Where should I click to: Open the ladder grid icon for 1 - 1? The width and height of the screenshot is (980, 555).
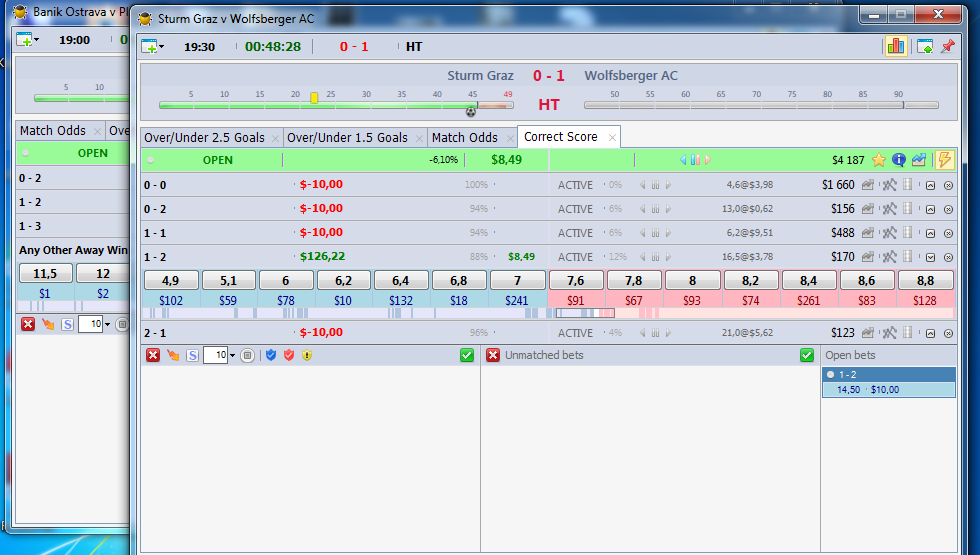908,232
